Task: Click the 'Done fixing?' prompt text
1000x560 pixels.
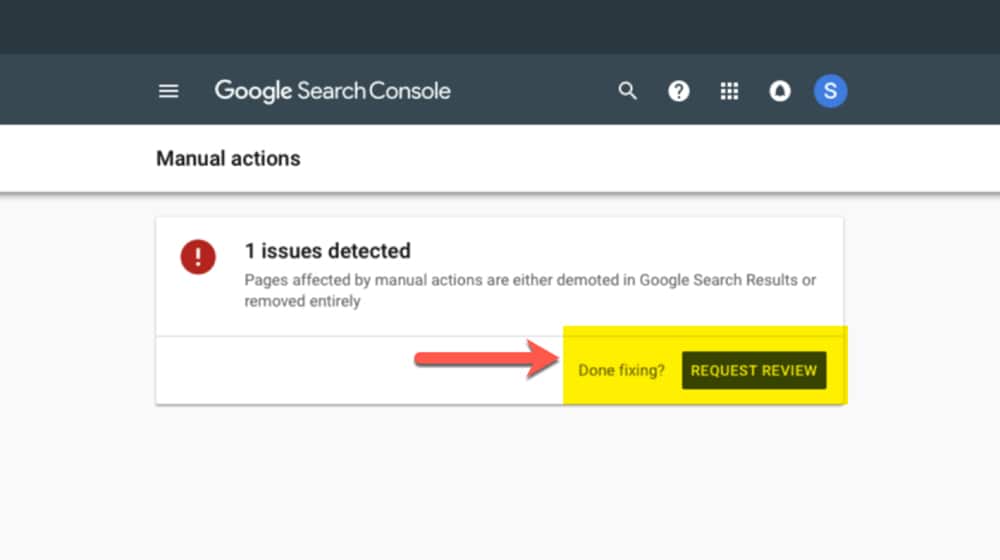Action: [x=621, y=371]
